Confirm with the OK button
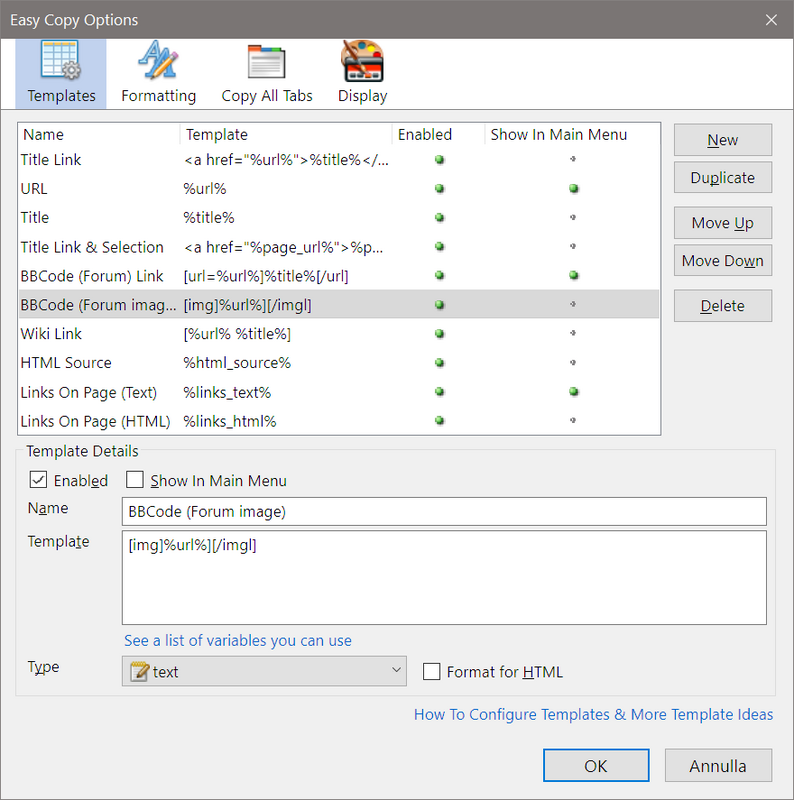 [x=596, y=765]
